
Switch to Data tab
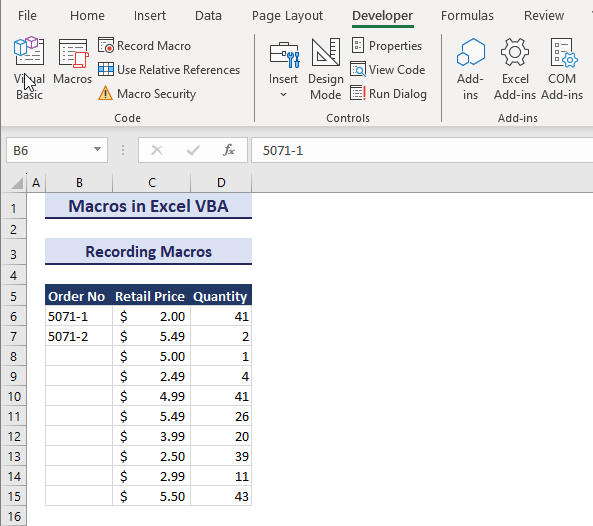coord(208,16)
